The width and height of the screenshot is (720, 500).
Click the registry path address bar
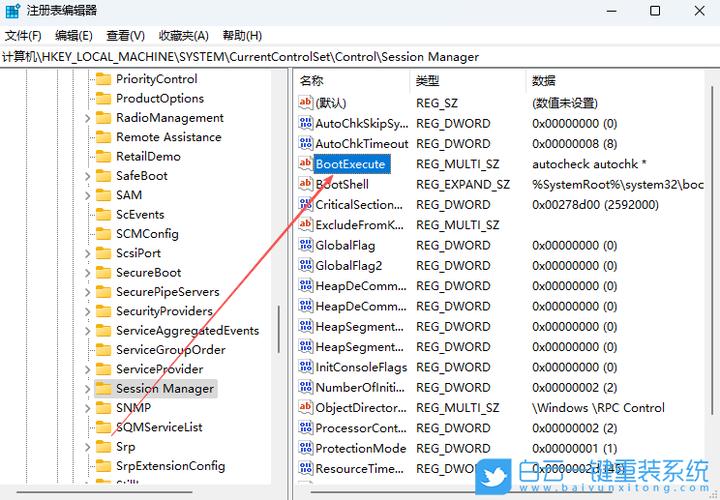pyautogui.click(x=360, y=57)
